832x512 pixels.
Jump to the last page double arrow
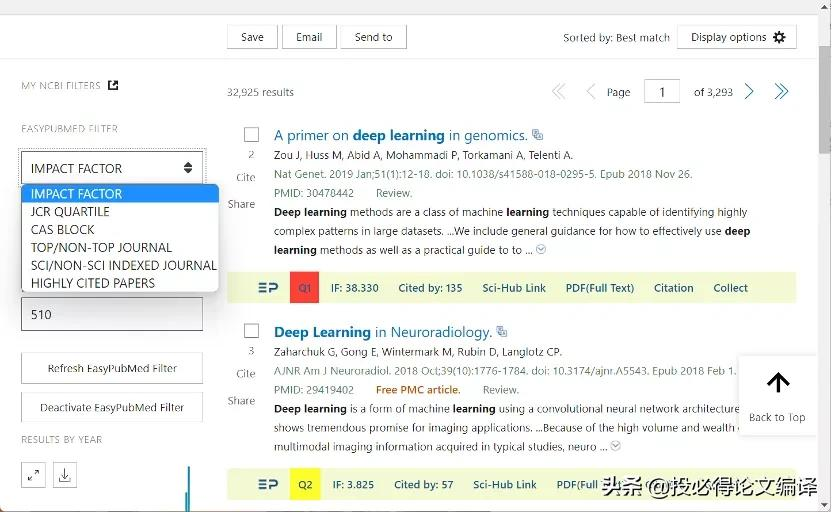pos(781,92)
